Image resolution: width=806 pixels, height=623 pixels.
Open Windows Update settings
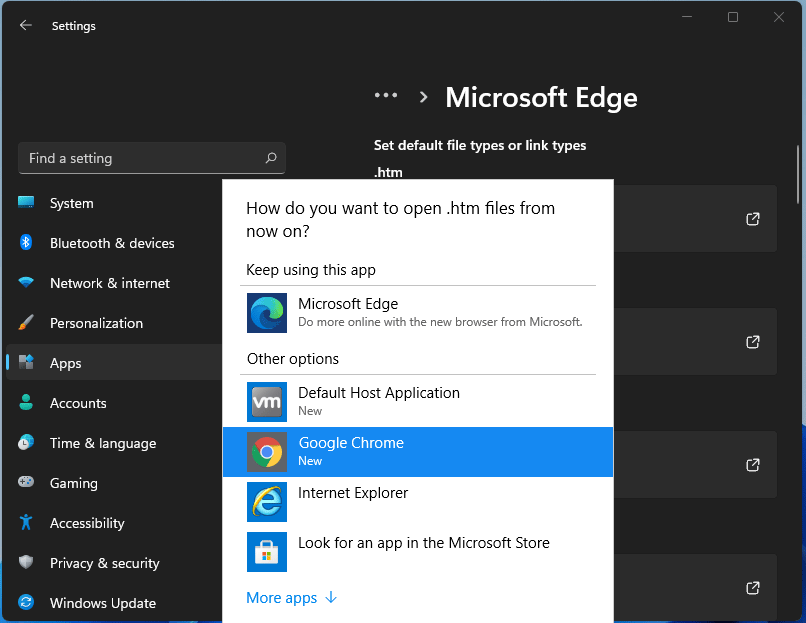tap(114, 602)
